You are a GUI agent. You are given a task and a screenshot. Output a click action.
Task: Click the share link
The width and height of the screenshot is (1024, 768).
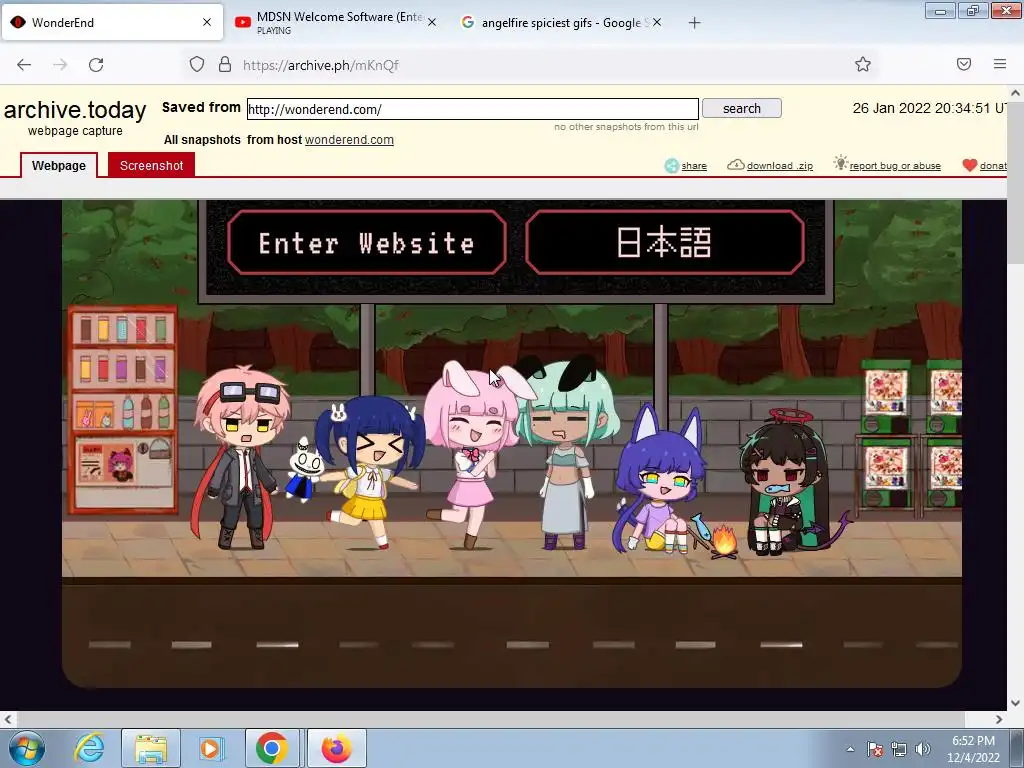pyautogui.click(x=694, y=166)
